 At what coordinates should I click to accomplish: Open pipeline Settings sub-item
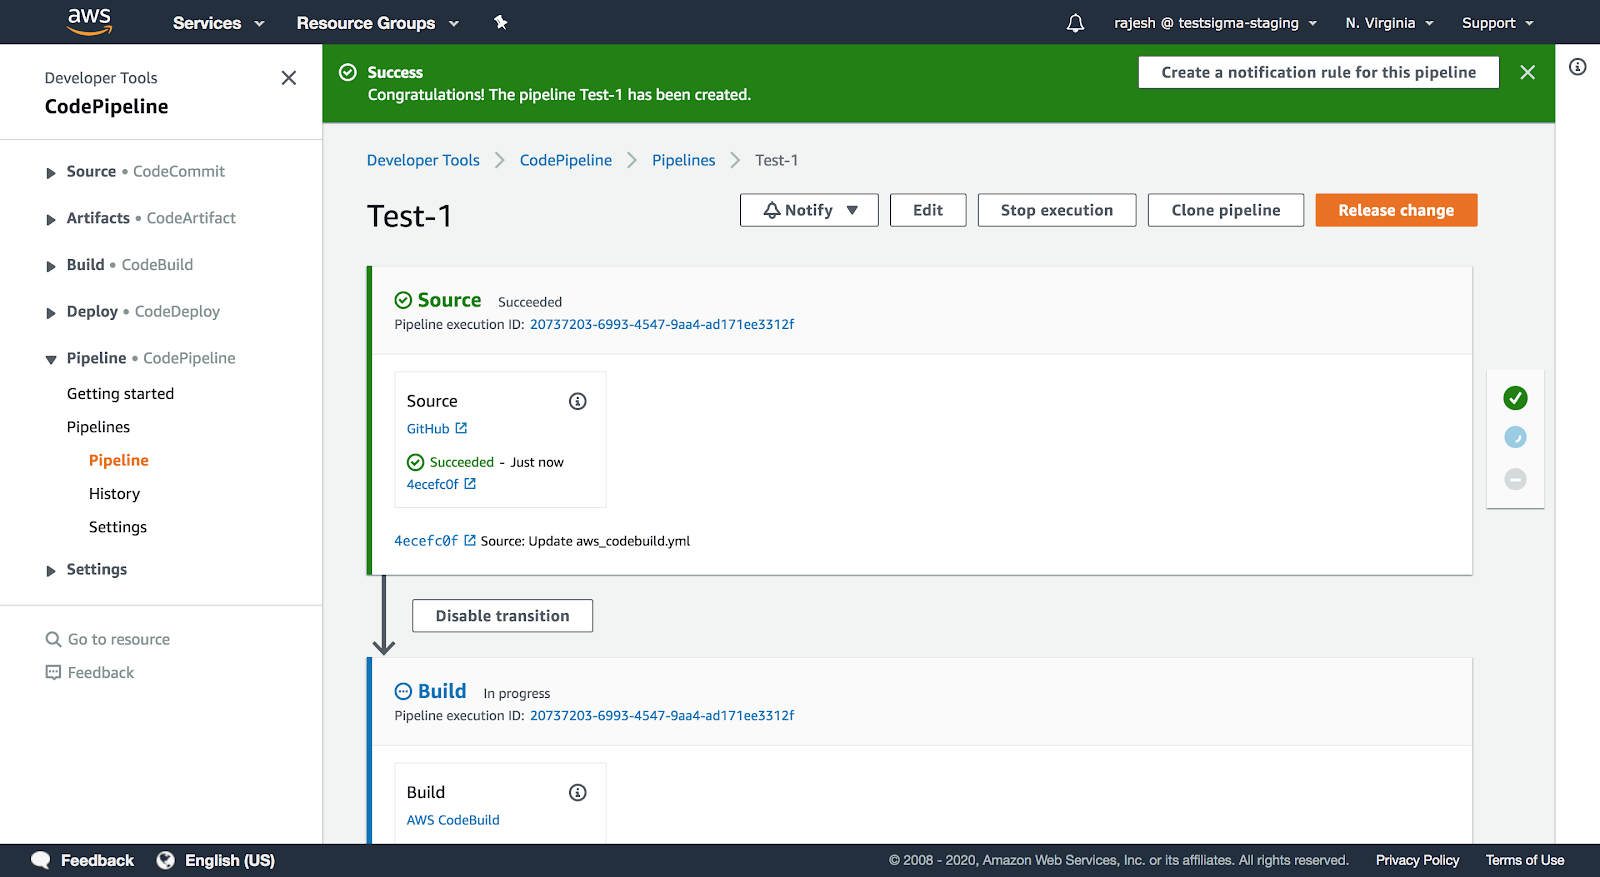[x=117, y=527]
